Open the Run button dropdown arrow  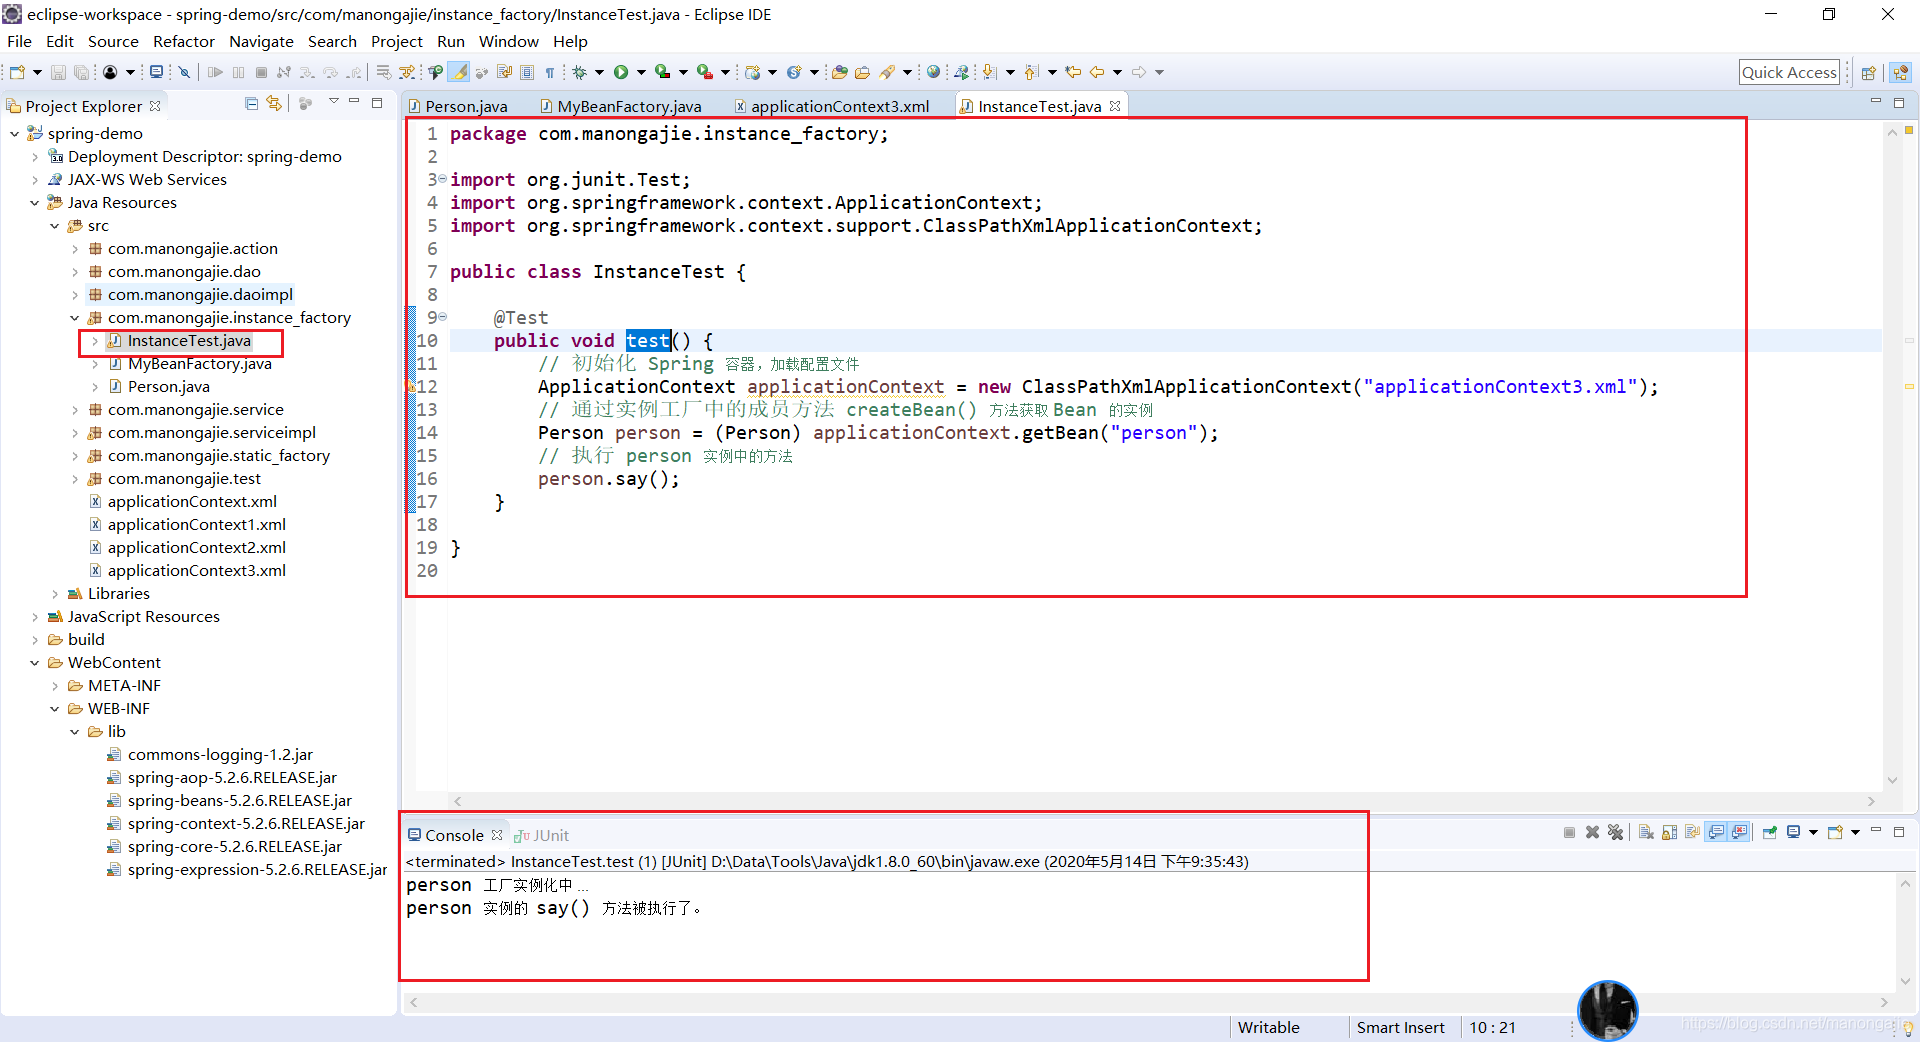(641, 72)
